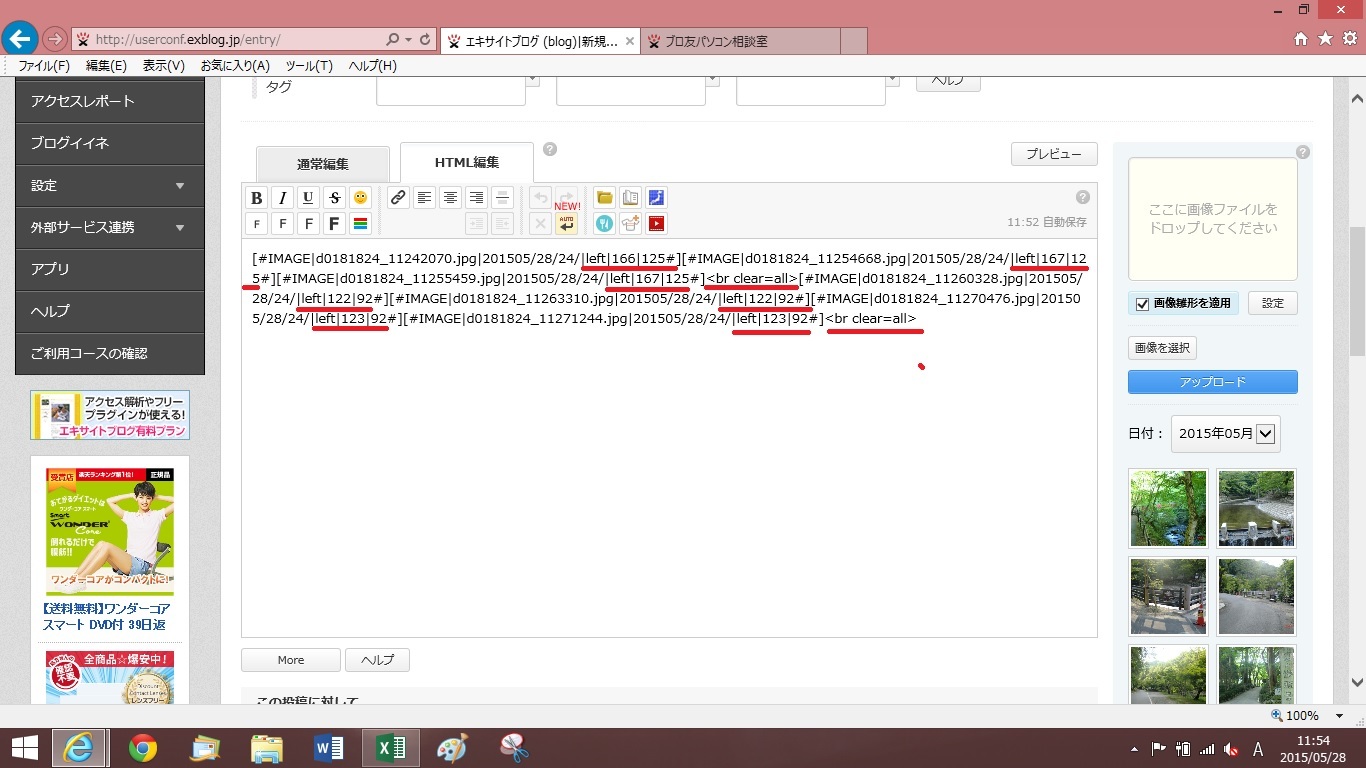Click the page vertical scrollbar thumb
The image size is (1366, 768).
(1357, 292)
